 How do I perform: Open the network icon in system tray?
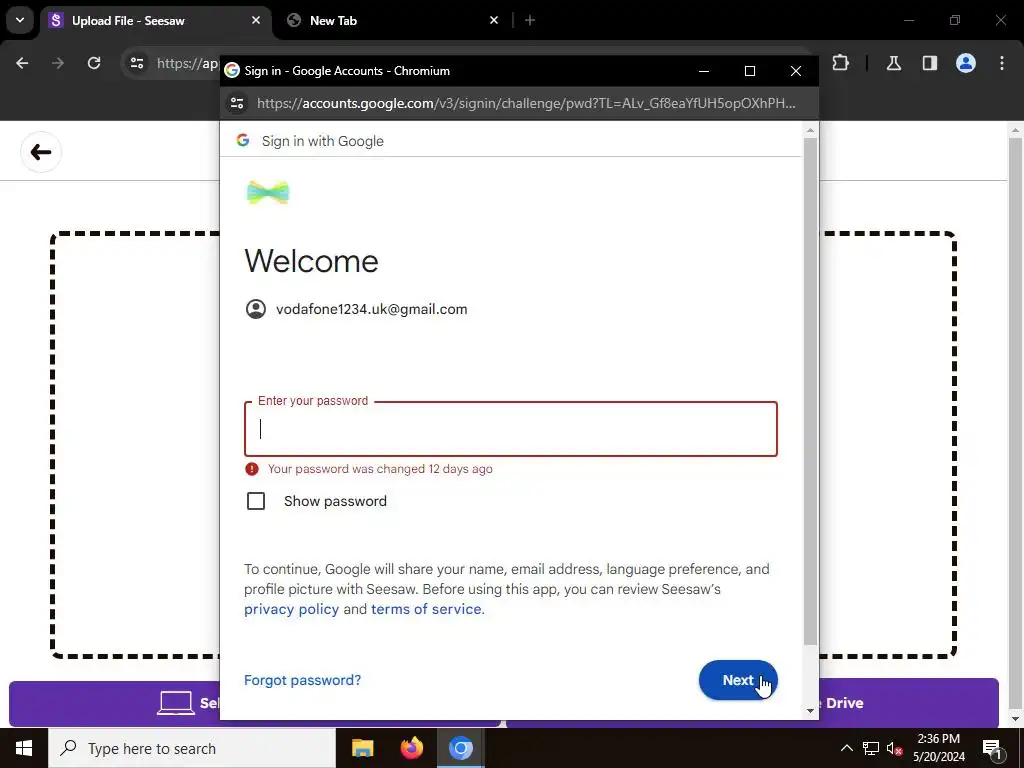pos(871,748)
